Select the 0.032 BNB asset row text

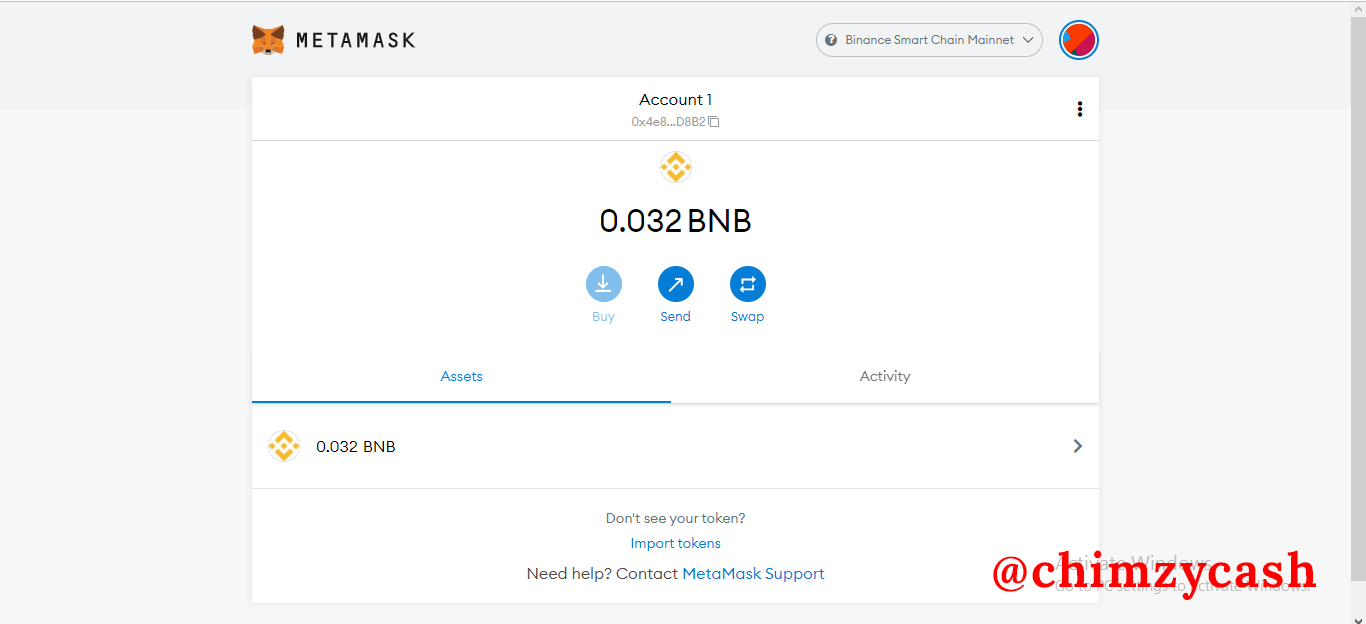(x=356, y=447)
